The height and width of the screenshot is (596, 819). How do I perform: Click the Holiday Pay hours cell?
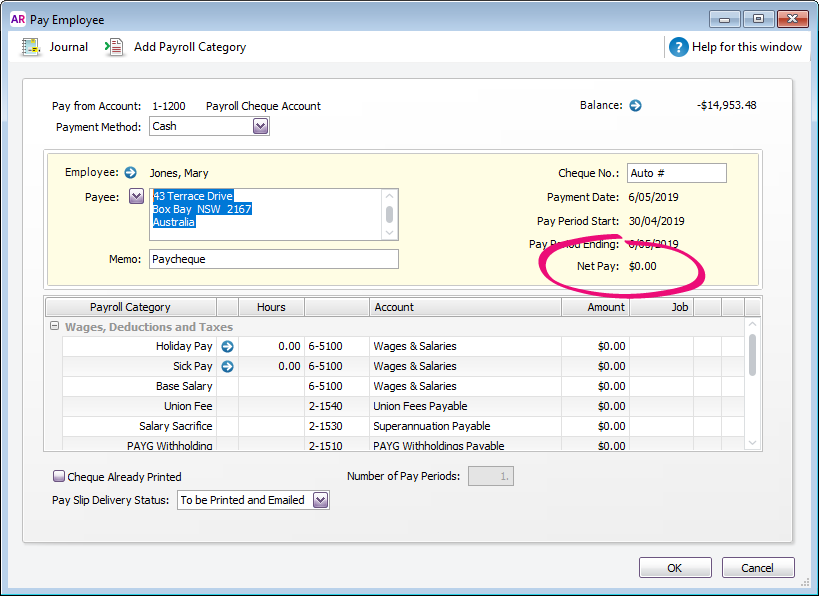point(271,347)
